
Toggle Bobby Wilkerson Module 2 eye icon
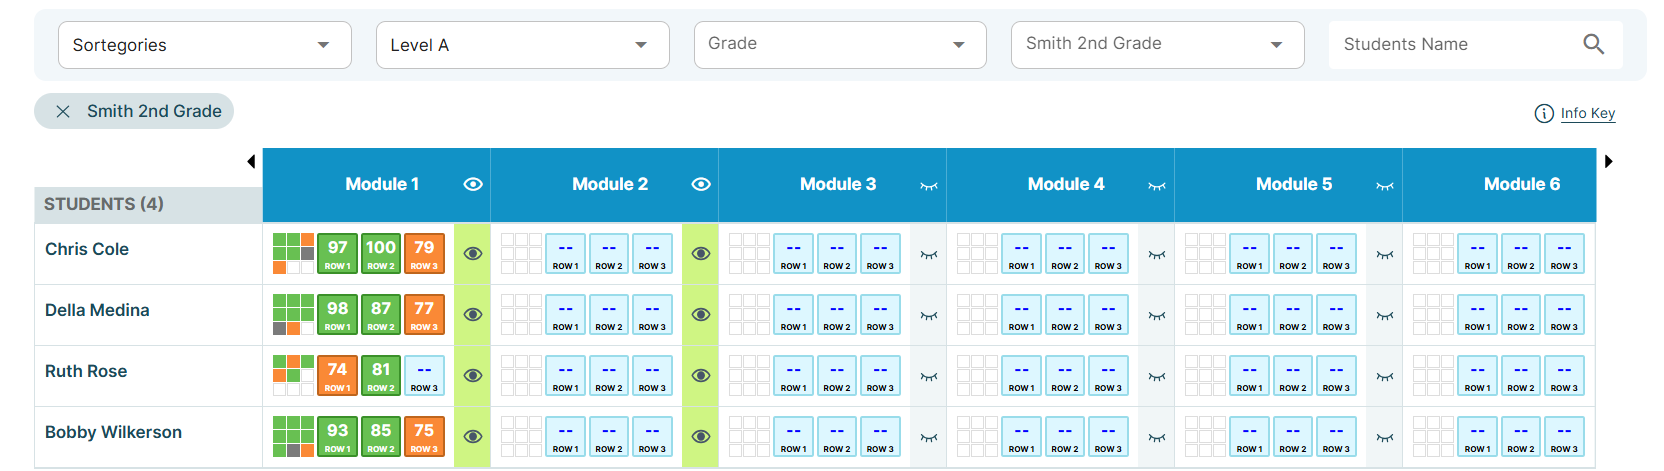(x=701, y=436)
